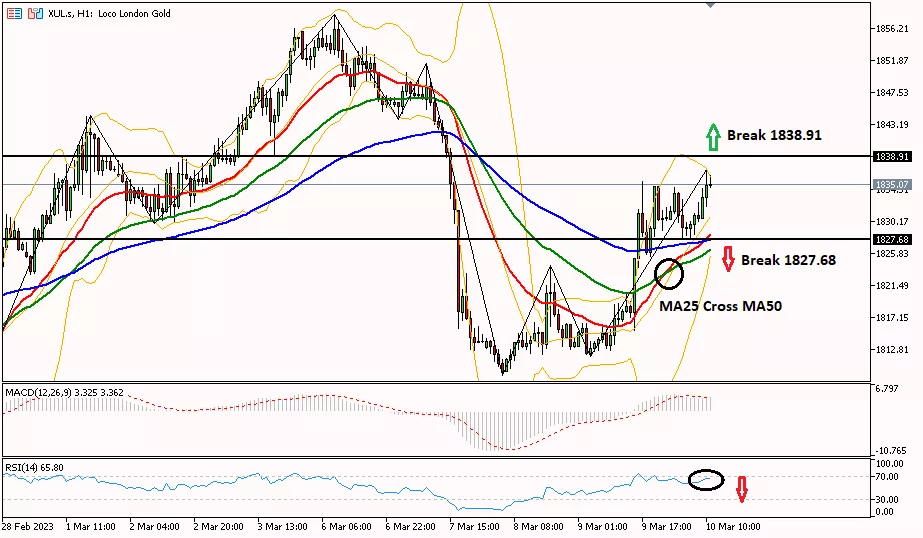Select the chart title 'XUL.s, H1: Loco London Gold'
Image resolution: width=923 pixels, height=538 pixels.
[109, 13]
